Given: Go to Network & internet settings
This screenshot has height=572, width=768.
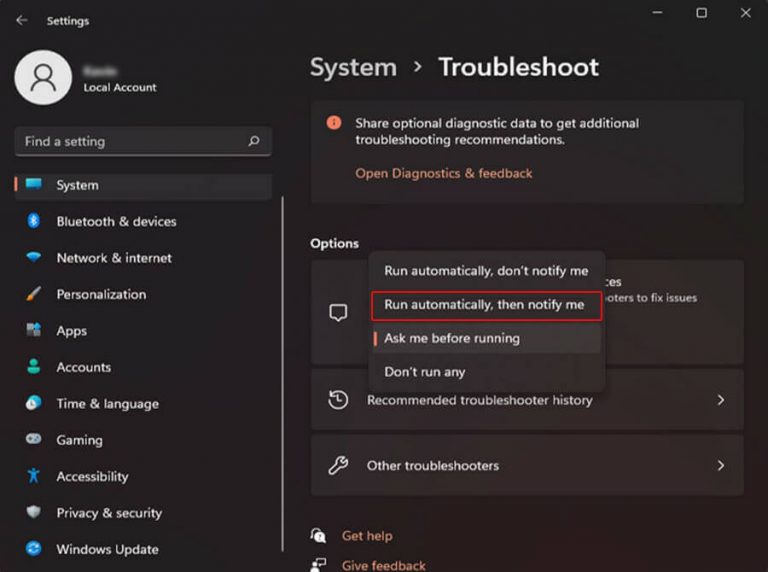Looking at the screenshot, I should click(x=143, y=258).
